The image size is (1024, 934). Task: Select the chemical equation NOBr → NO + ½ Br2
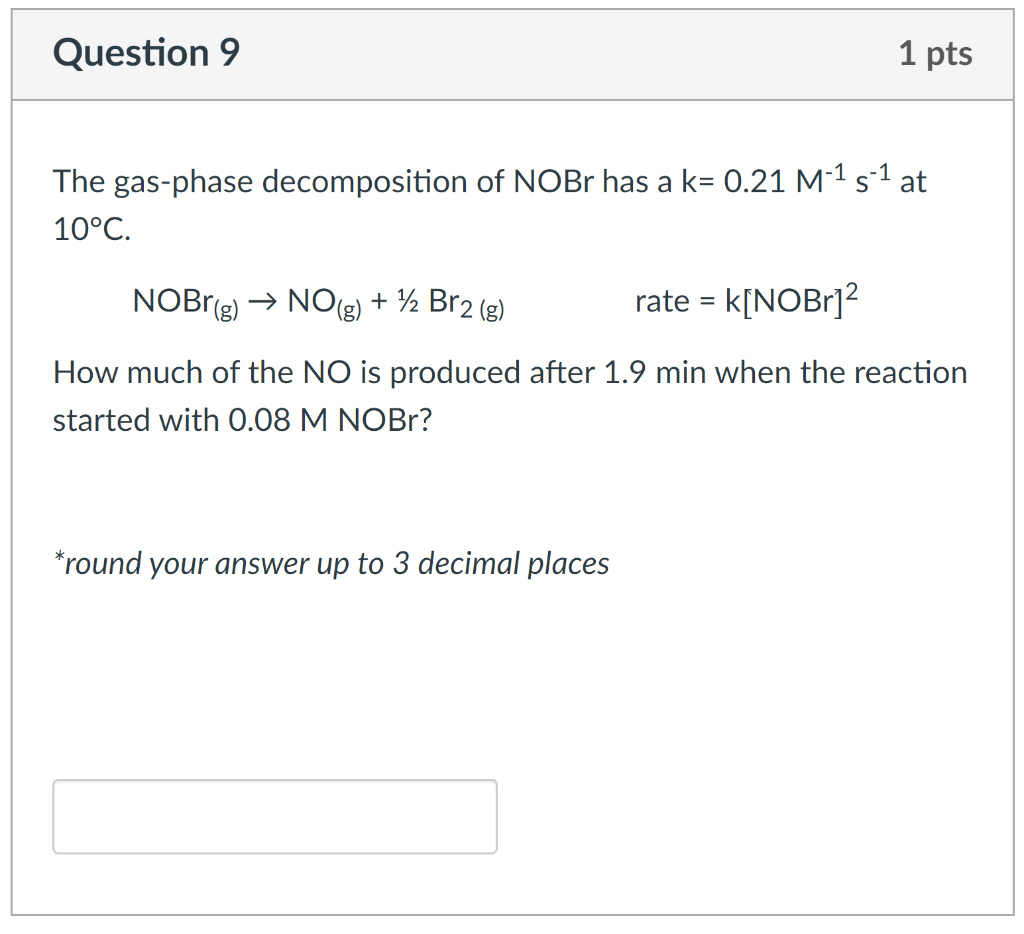318,302
